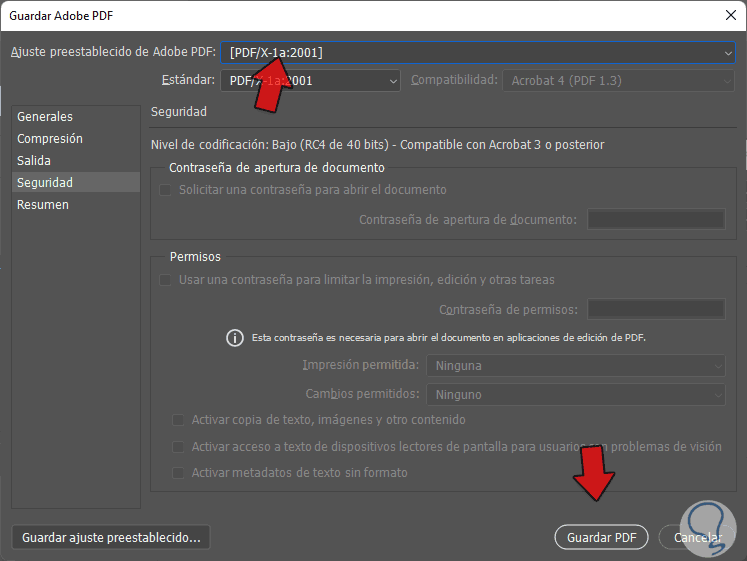Open the Compatibilidad Acrobat 4 dropdown
Screen dimensions: 747x561
[618, 80]
